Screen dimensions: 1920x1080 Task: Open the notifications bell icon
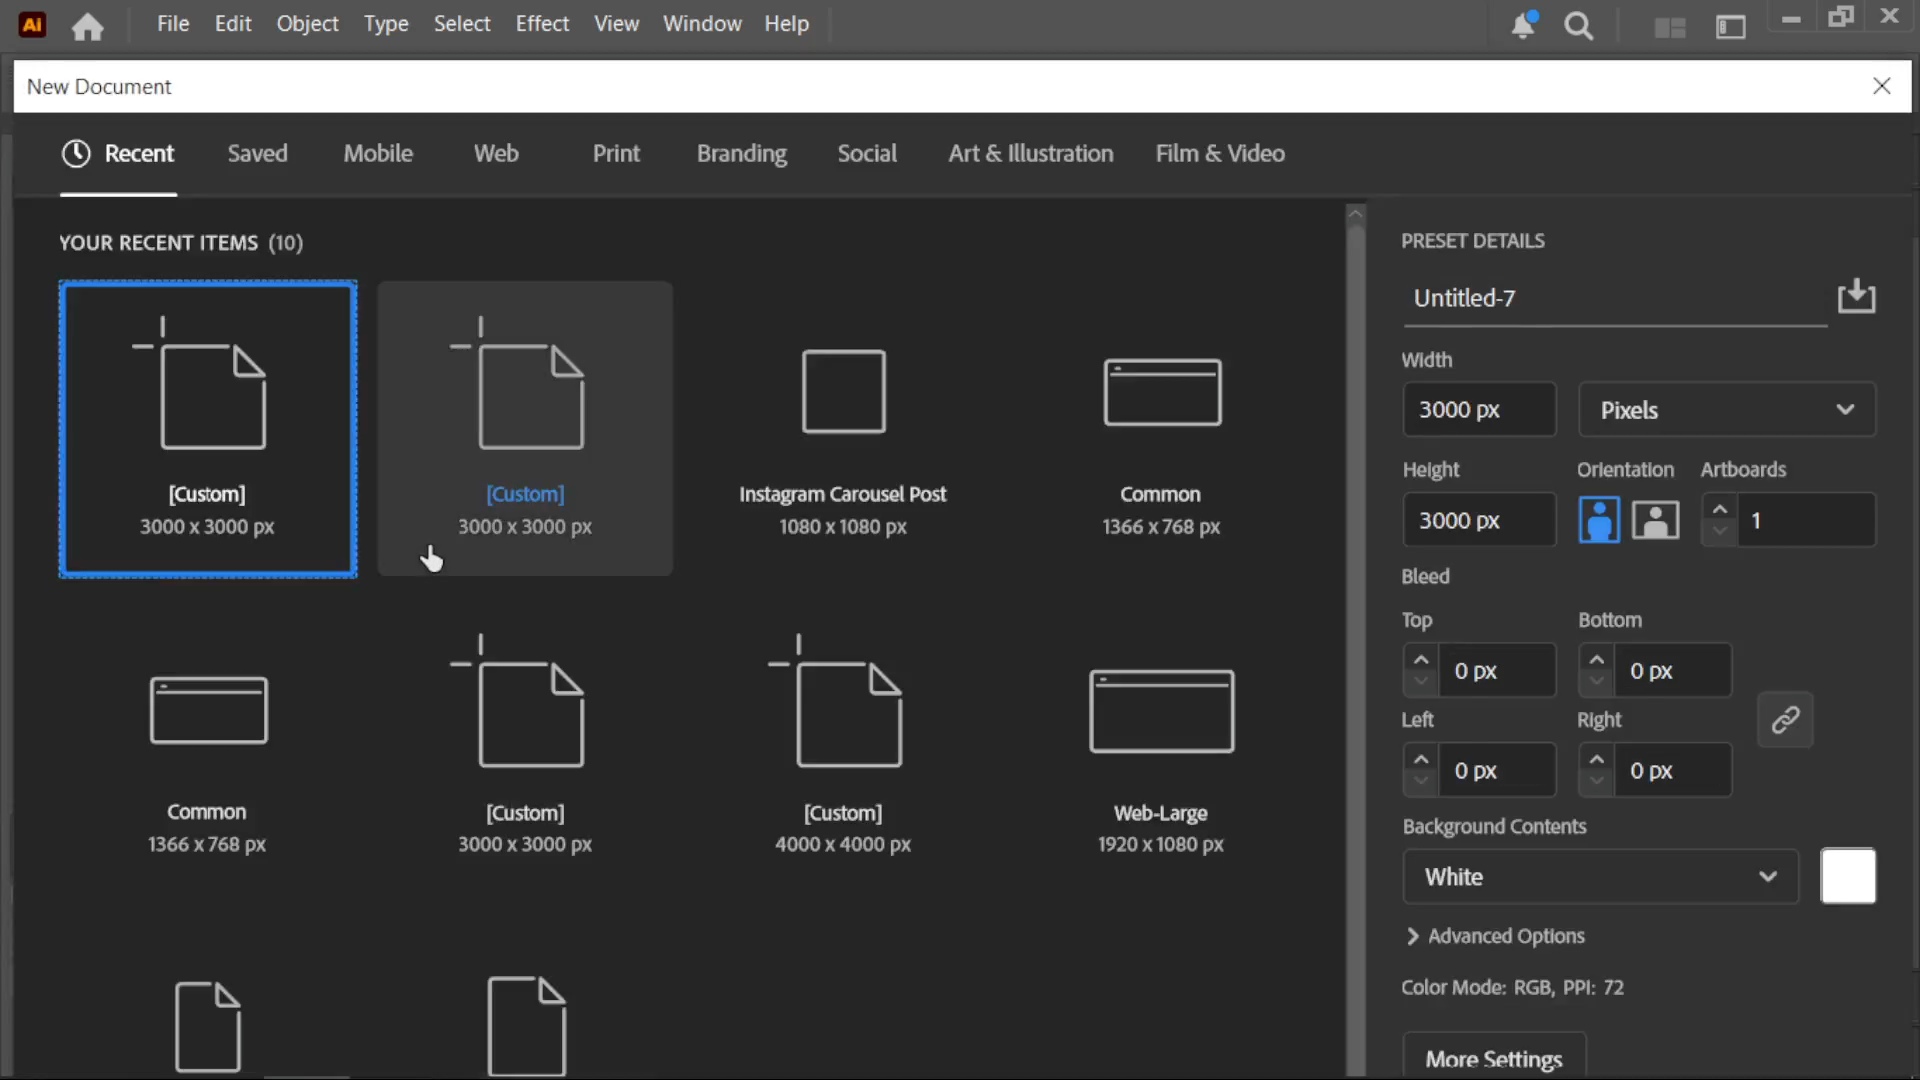(x=1523, y=25)
